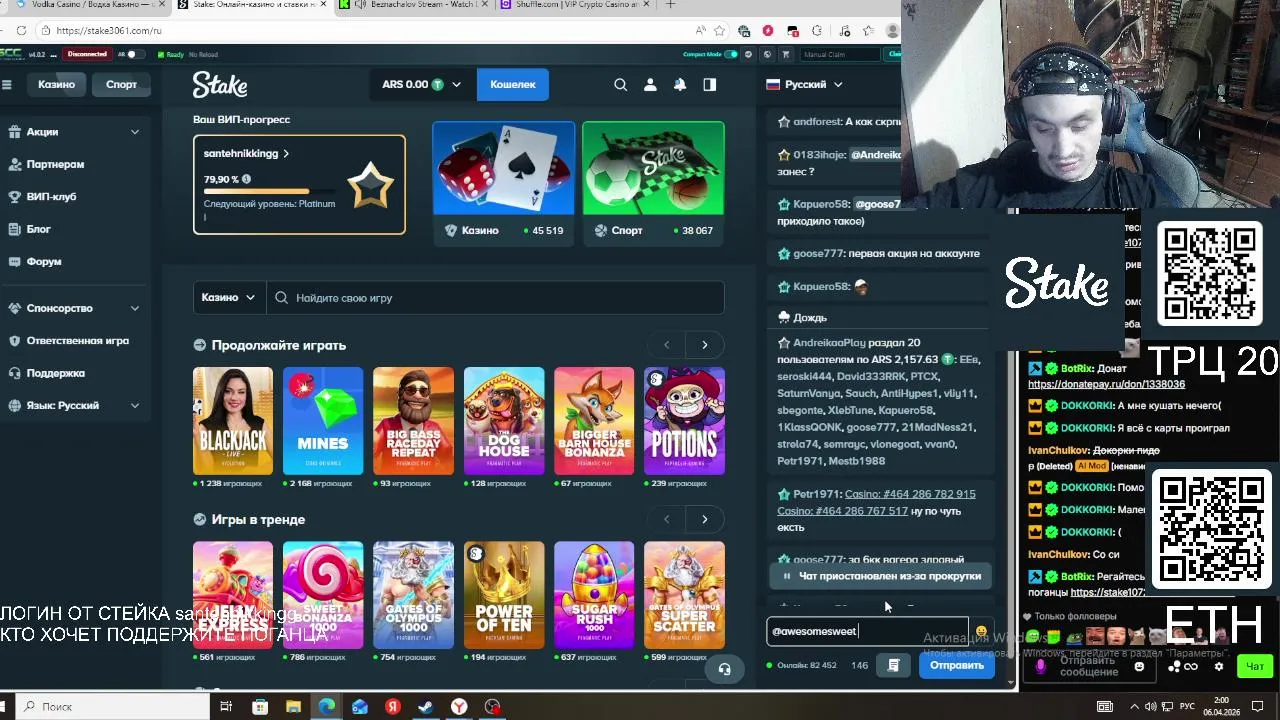Click the green Чат button
1280x720 pixels.
coord(1254,666)
